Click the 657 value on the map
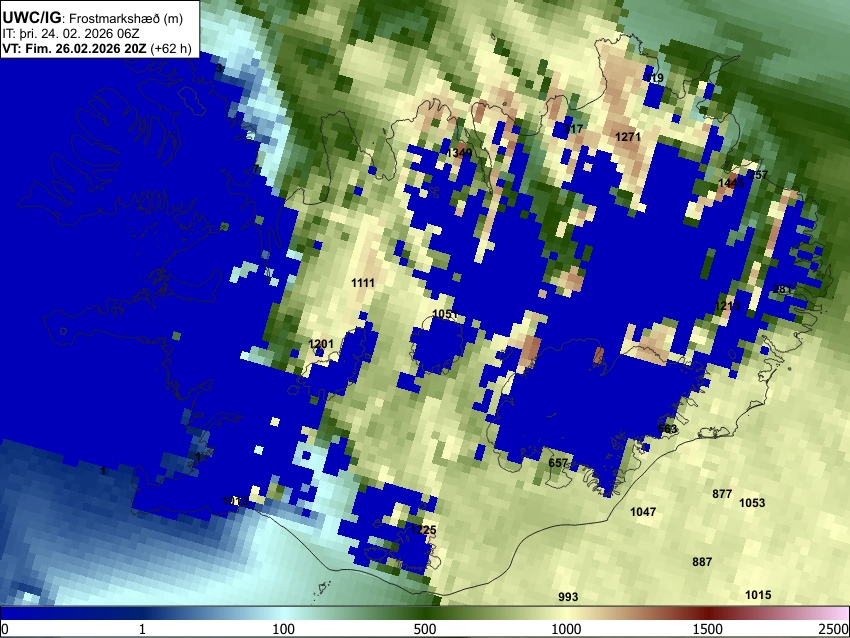 [558, 463]
